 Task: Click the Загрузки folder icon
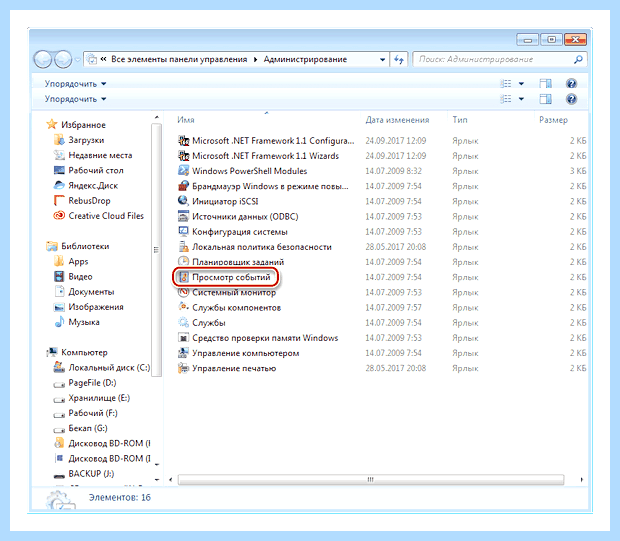59,140
